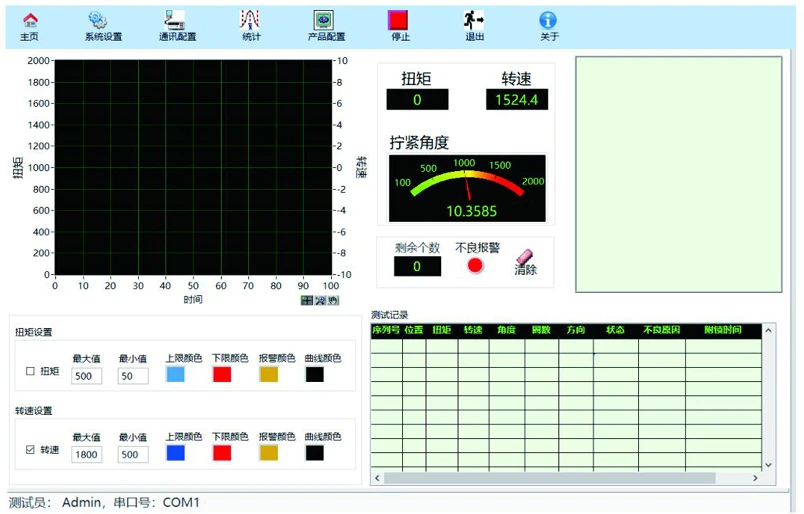Click 转速 最小值 field showing 500
The width and height of the screenshot is (804, 514).
tap(133, 454)
